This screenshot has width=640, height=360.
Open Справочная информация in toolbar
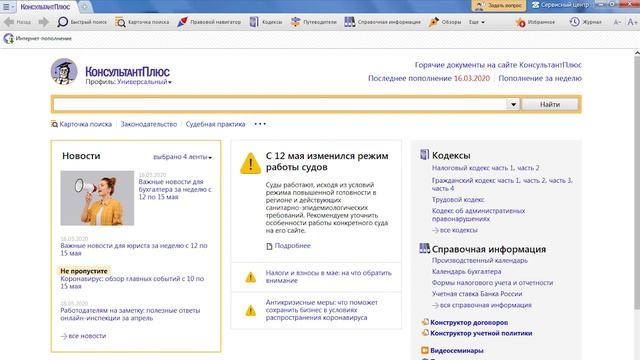point(382,22)
